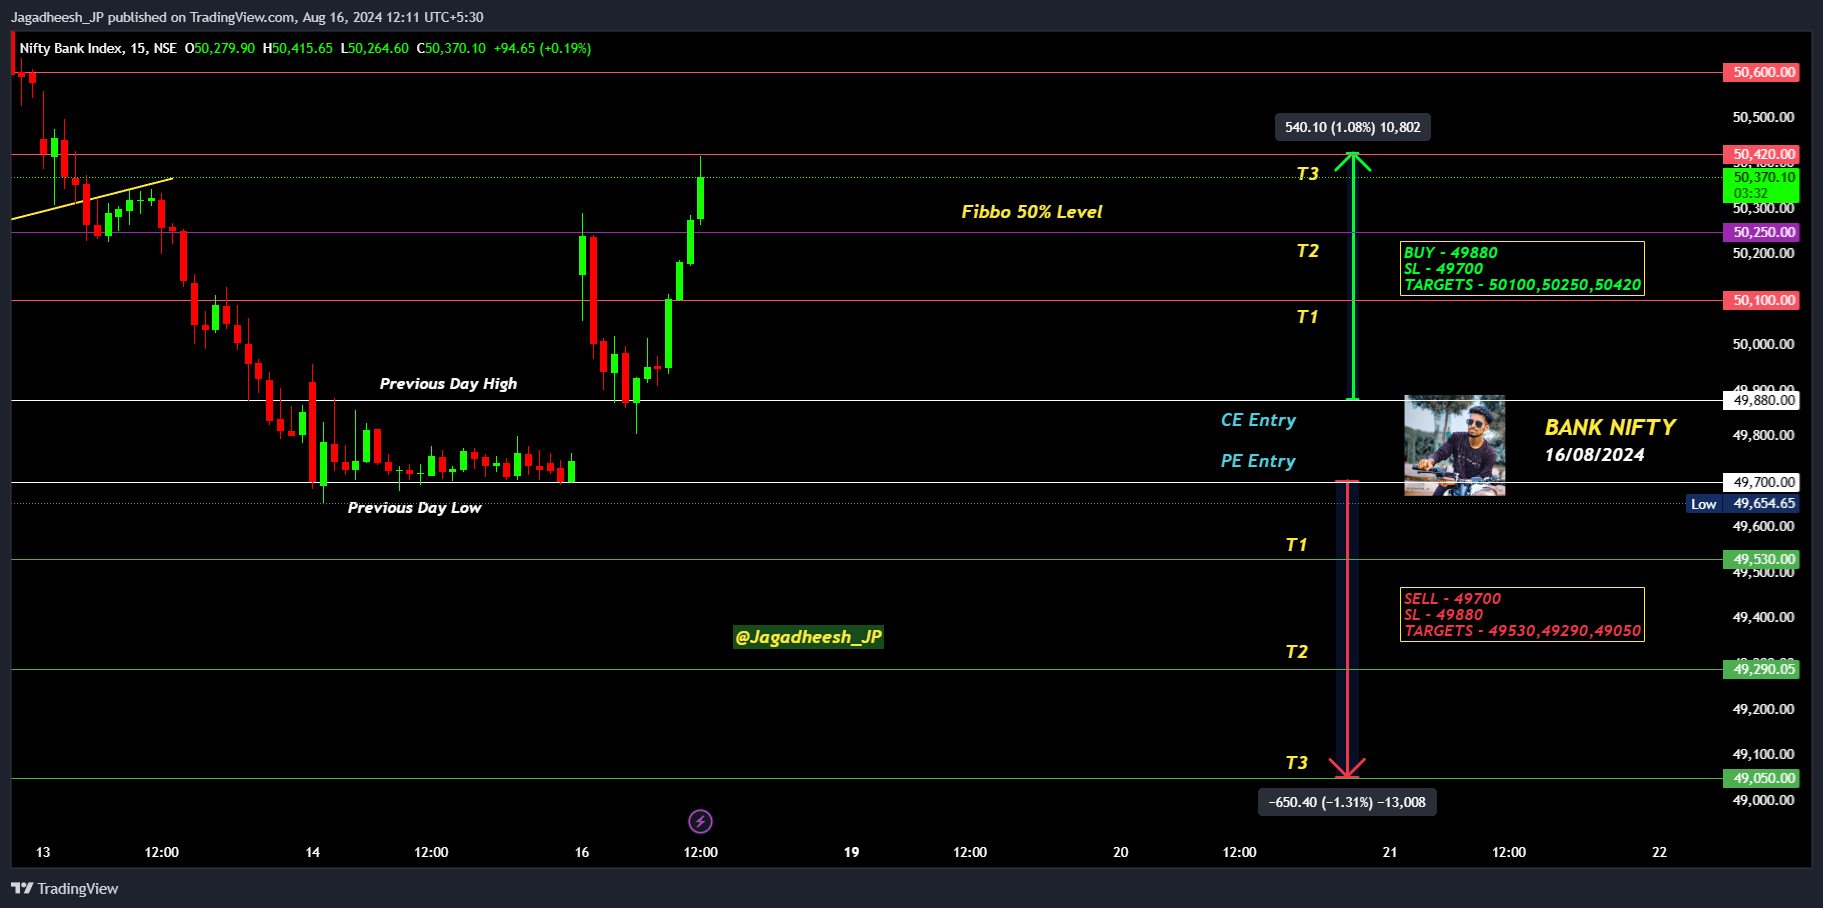Click the 49,880.00 white price label
This screenshot has width=1823, height=908.
(1761, 400)
